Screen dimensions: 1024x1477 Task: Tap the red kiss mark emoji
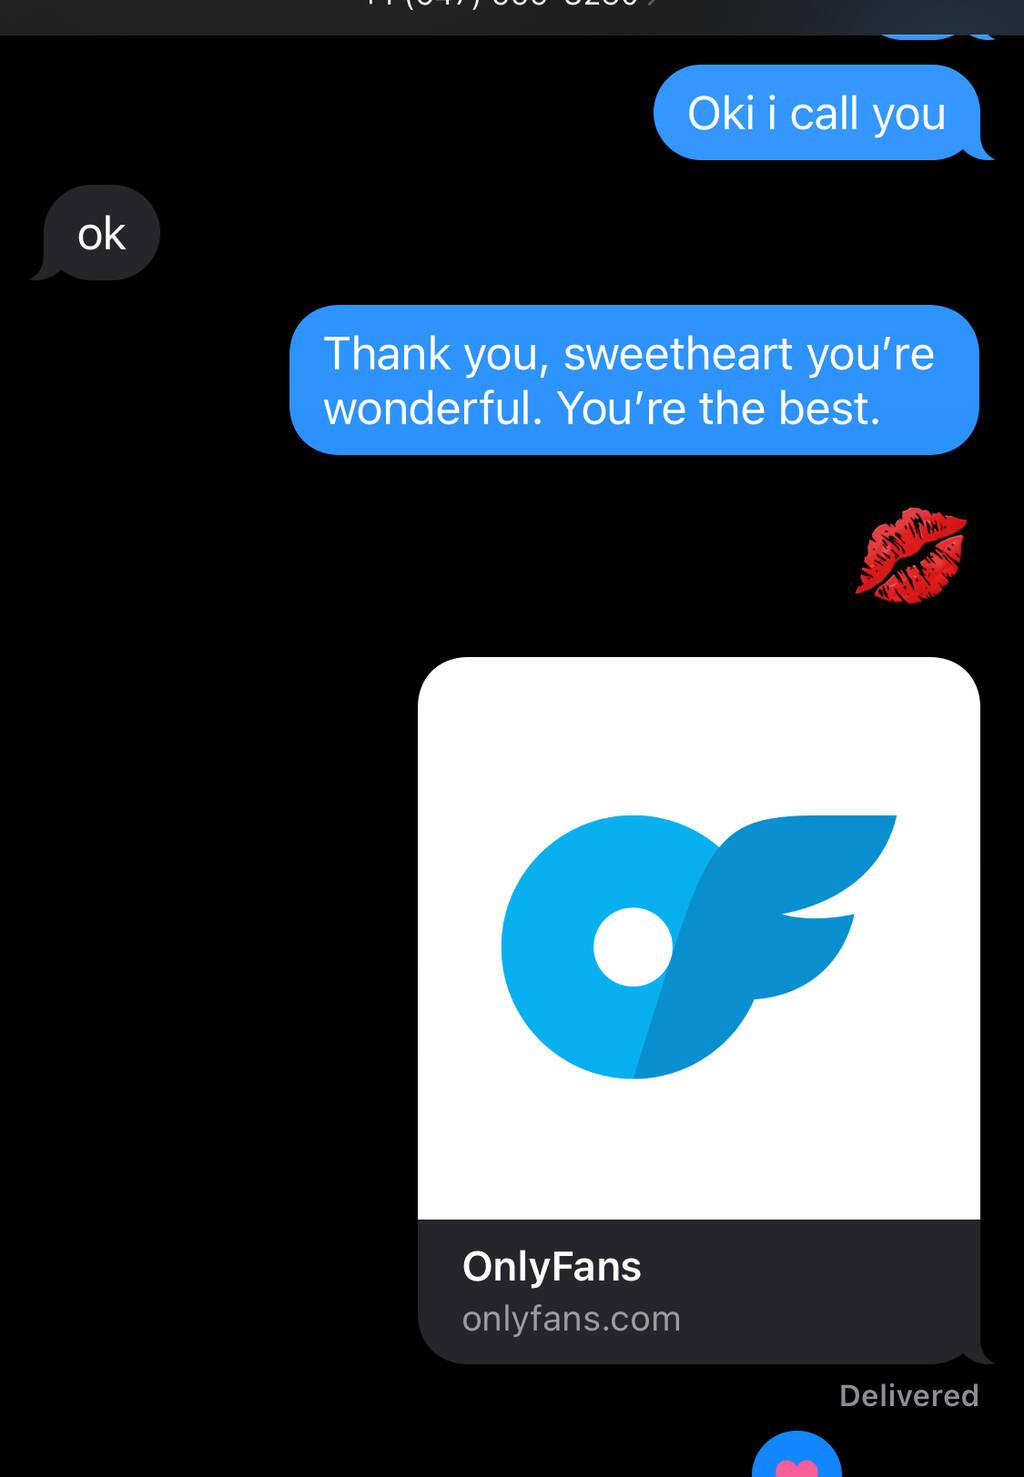pos(911,555)
